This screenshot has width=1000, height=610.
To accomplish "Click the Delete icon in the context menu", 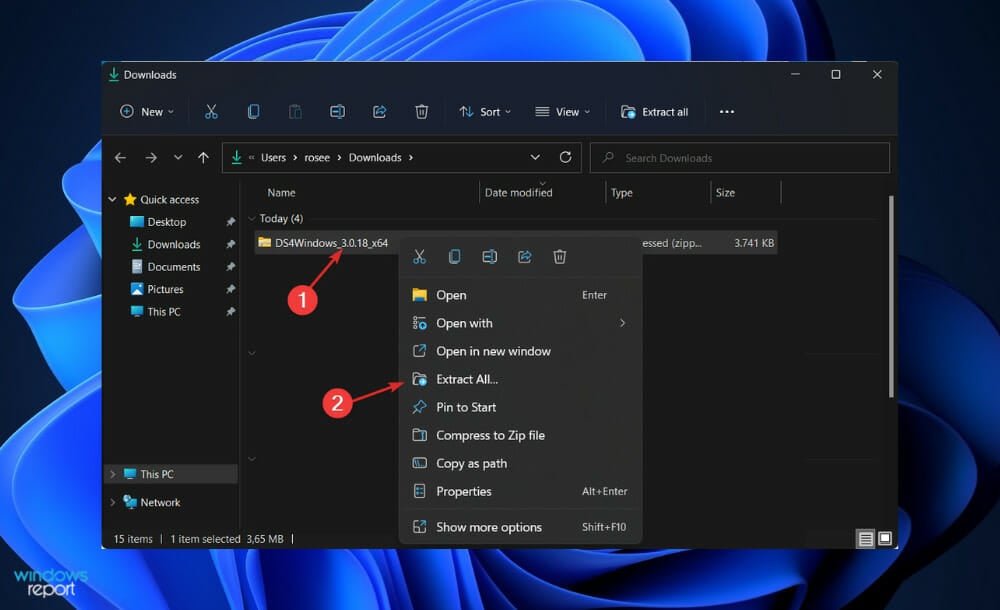I will click(560, 257).
